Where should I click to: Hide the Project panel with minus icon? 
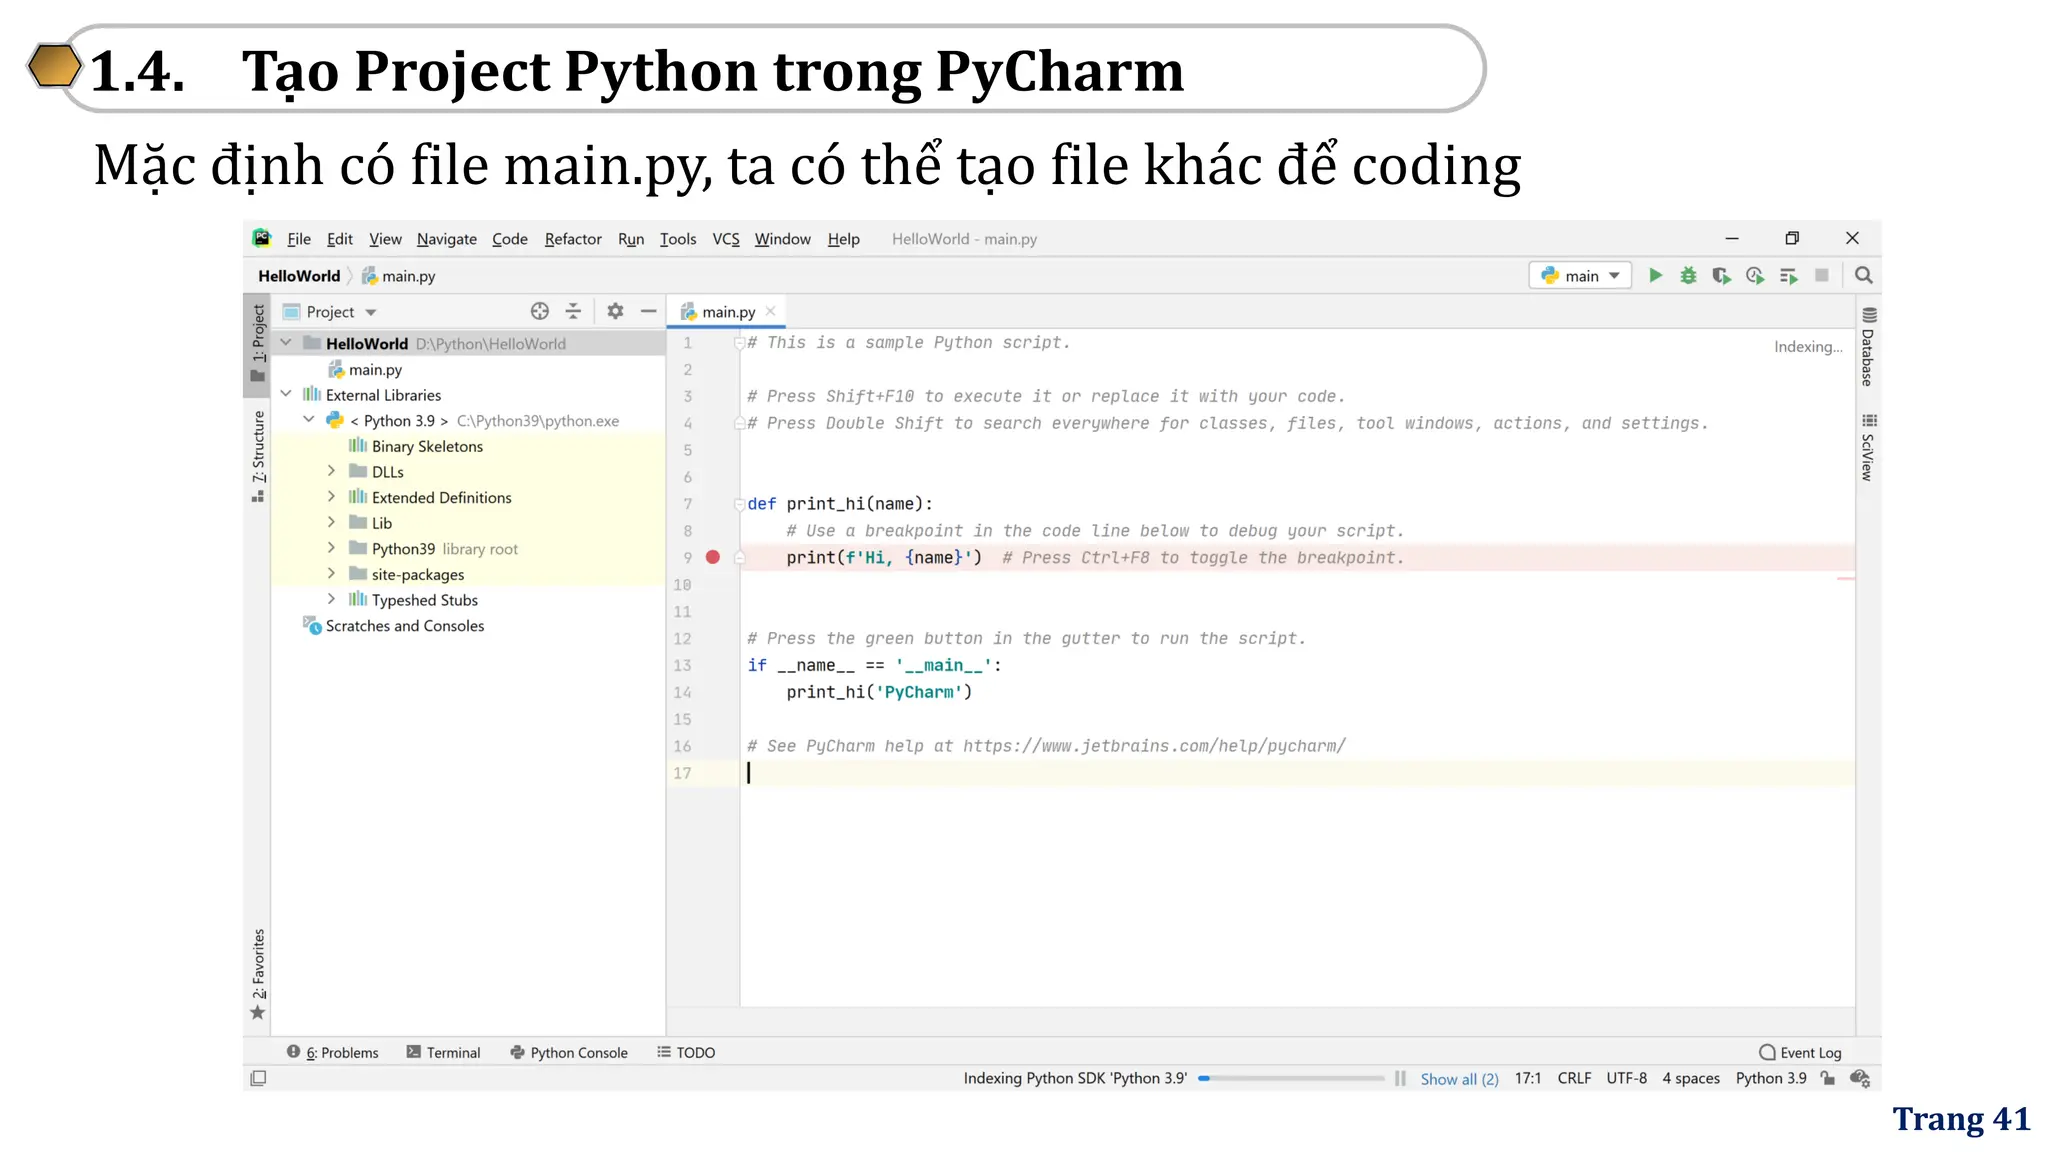tap(648, 311)
